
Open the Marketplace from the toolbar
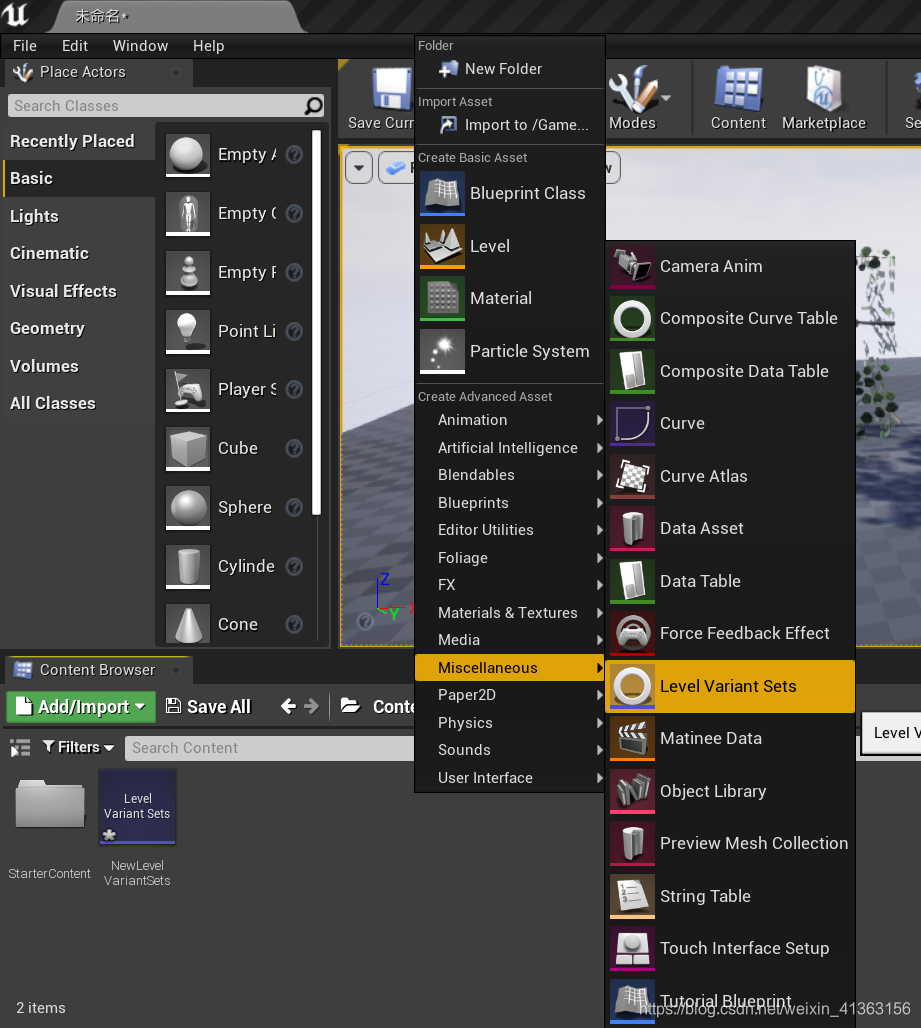click(x=823, y=97)
